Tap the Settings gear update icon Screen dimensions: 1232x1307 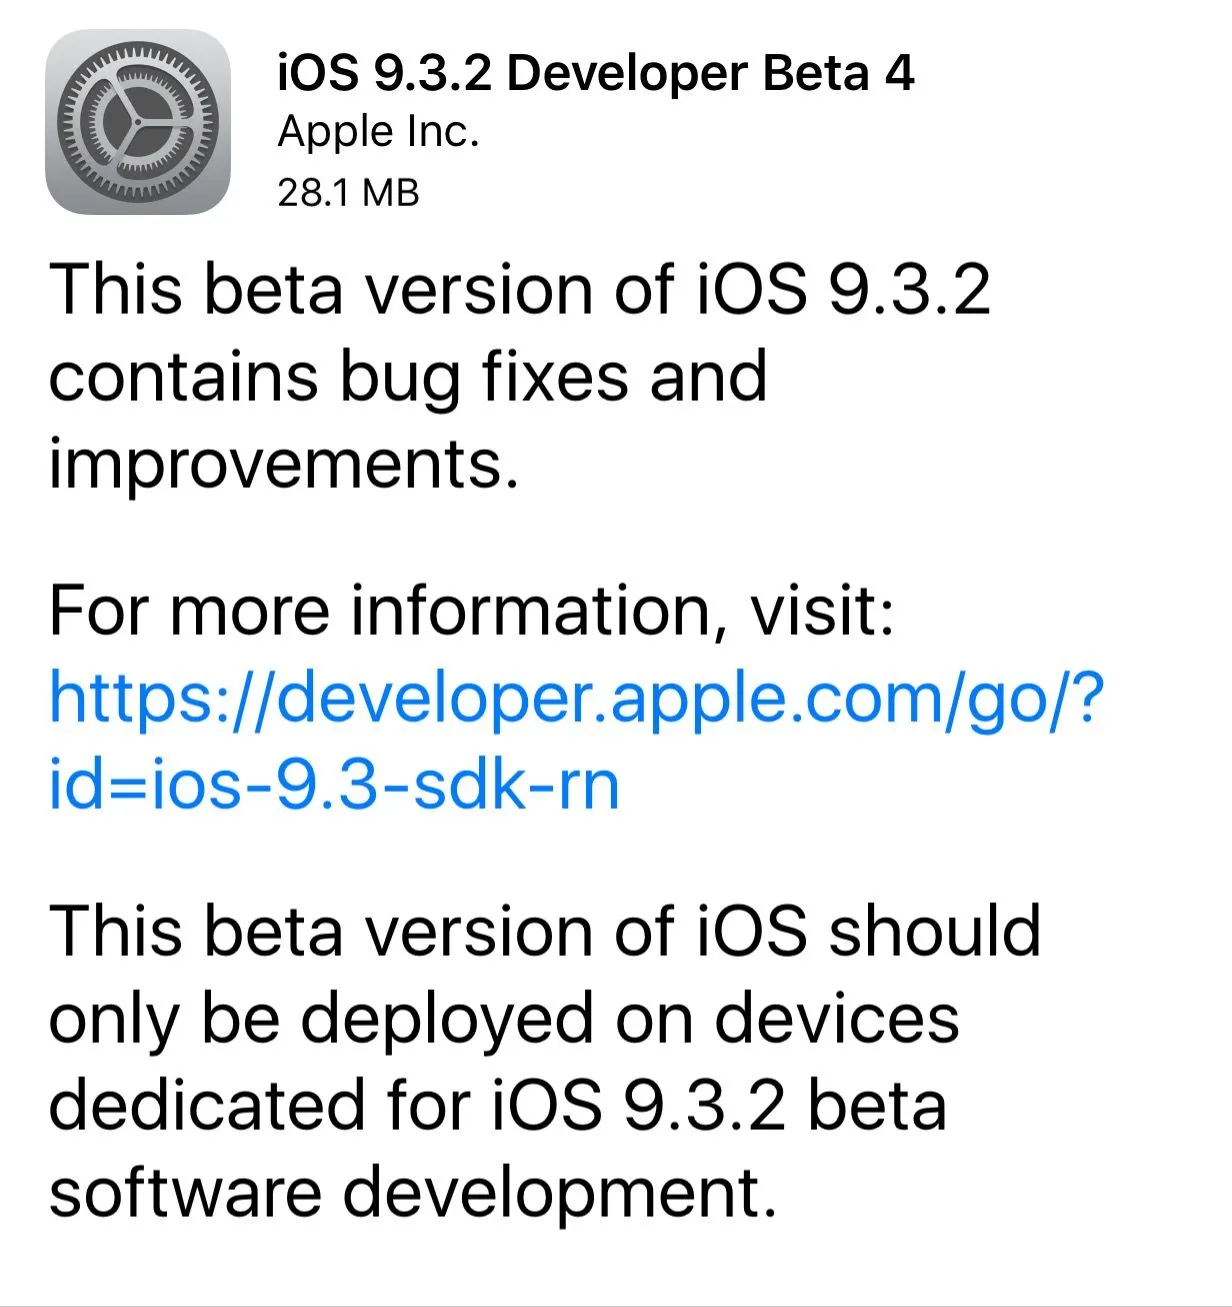138,122
